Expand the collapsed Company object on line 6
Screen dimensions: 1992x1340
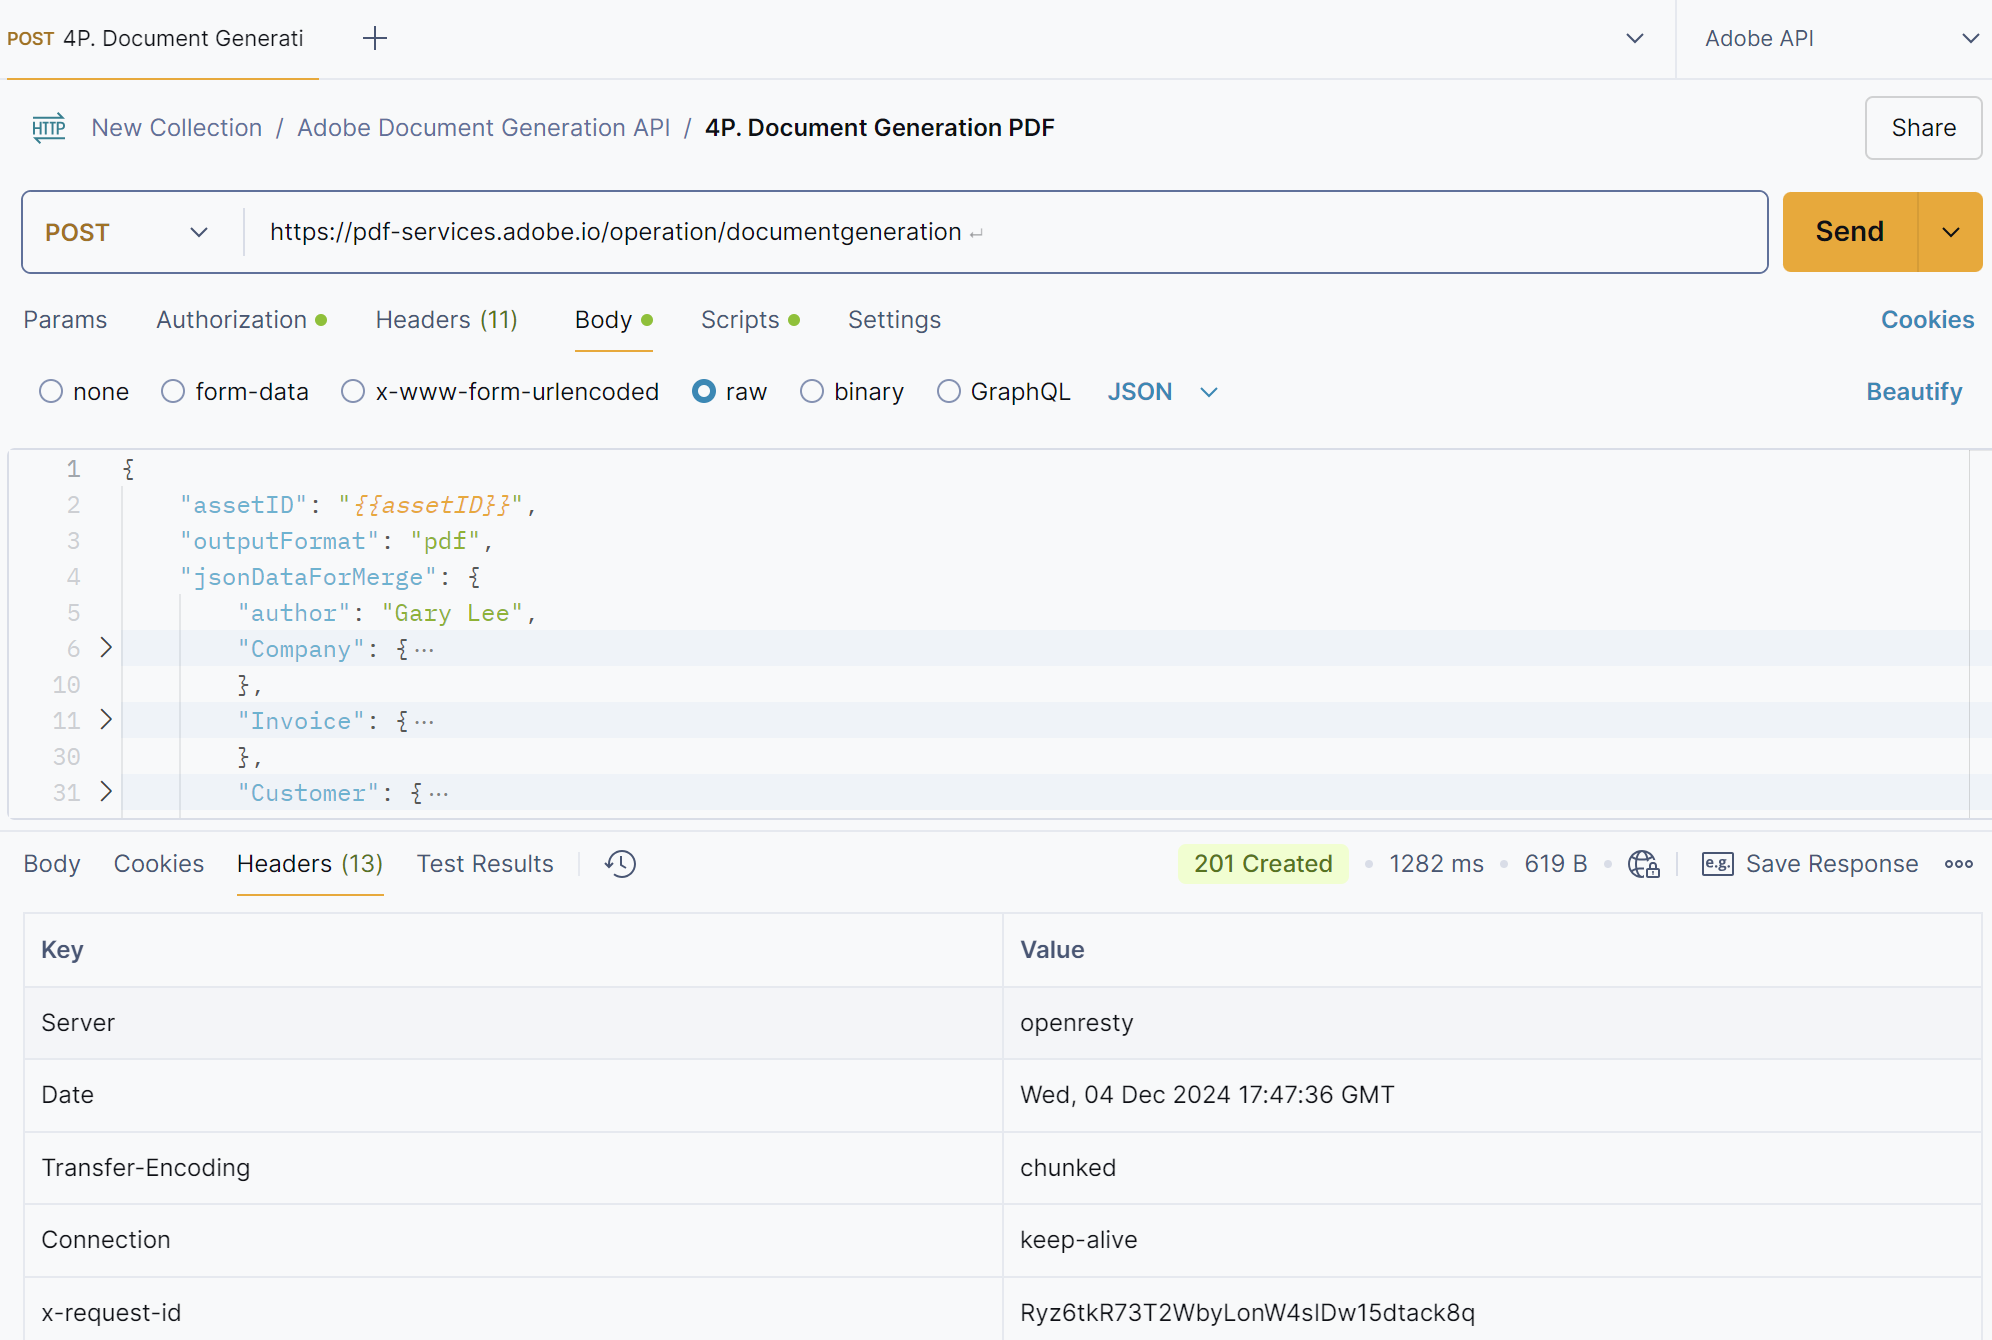pos(105,648)
